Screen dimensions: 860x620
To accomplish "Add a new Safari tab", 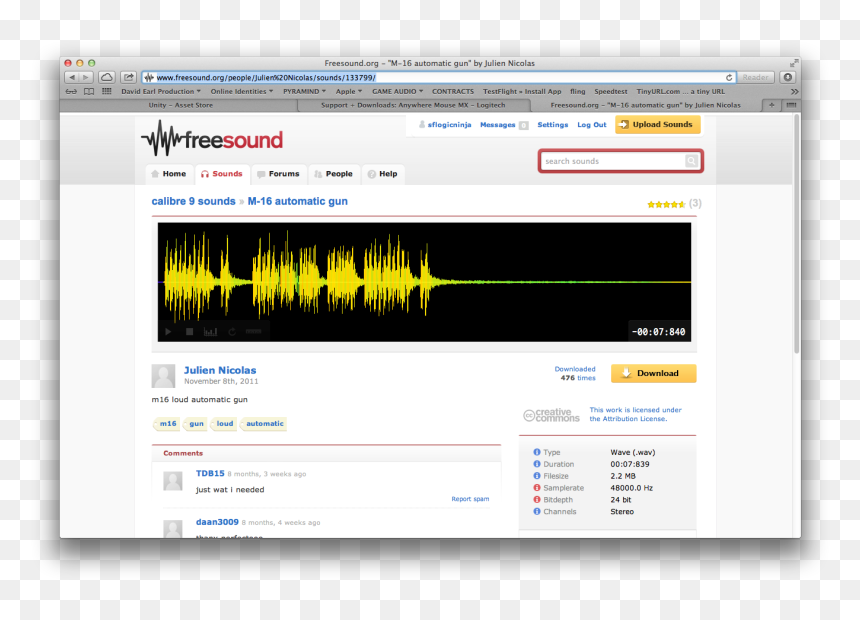I will 772,105.
